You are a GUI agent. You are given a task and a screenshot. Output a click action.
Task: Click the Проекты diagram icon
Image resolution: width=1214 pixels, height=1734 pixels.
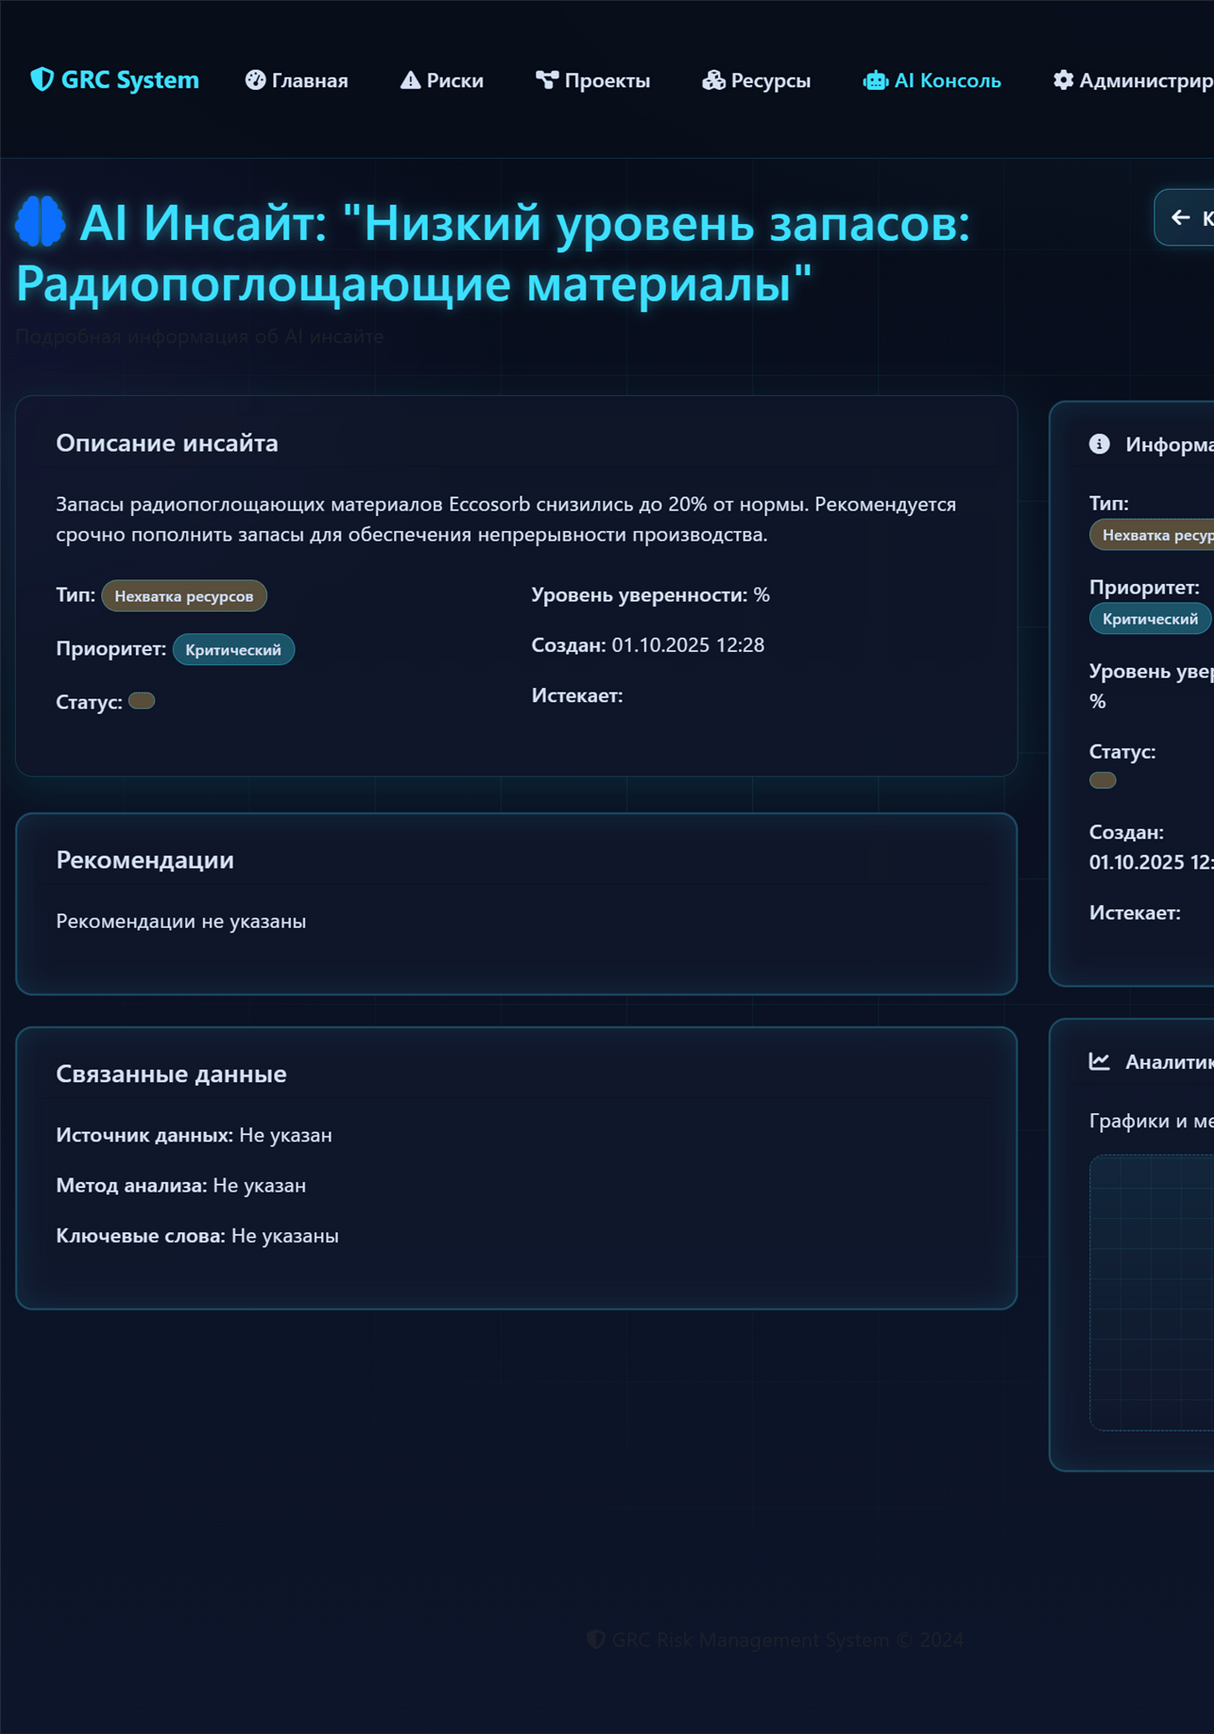click(x=547, y=80)
